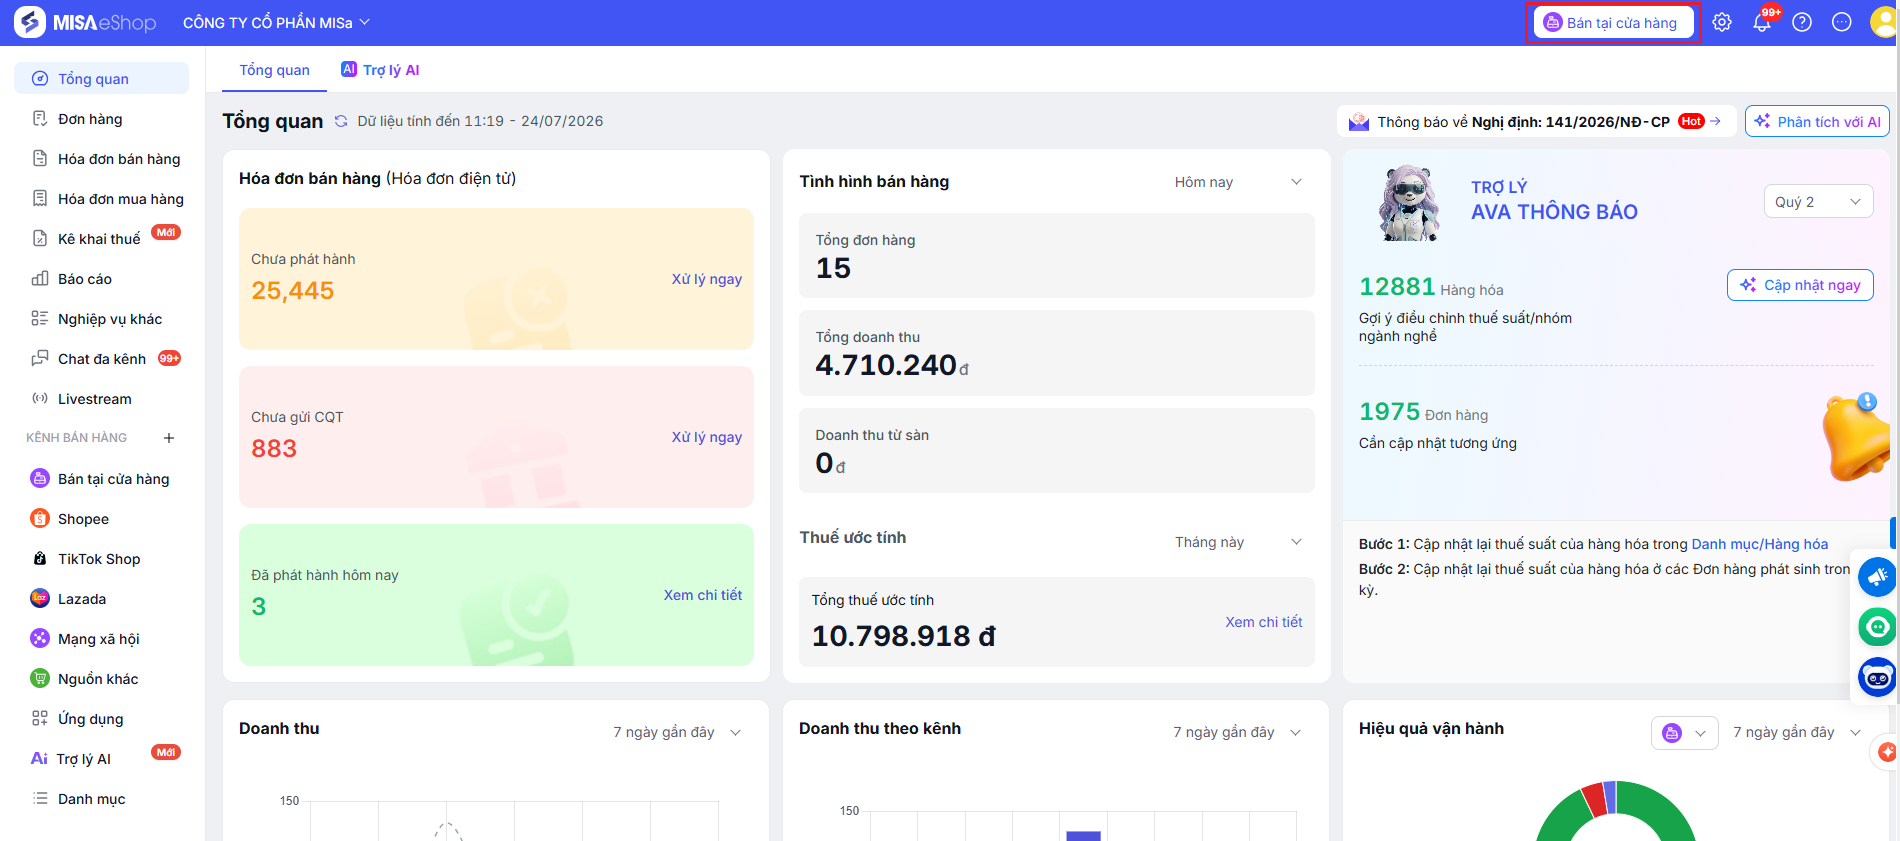Viewport: 1900px width, 841px height.
Task: Open Doanh thu 7 ngày gần đây dropdown
Action: pos(677,732)
